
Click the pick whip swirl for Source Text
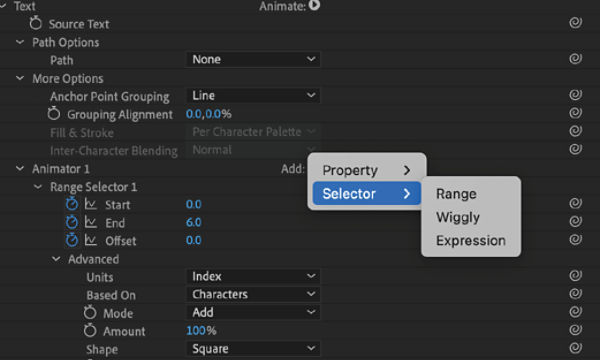[x=576, y=23]
